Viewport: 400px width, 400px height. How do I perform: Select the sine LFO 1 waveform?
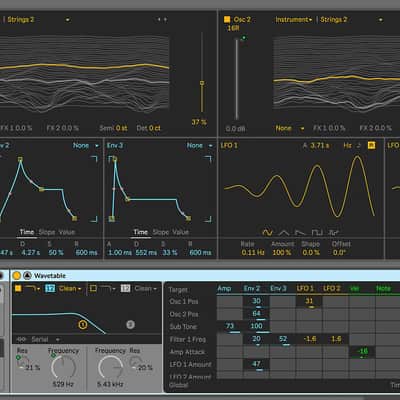(x=267, y=232)
